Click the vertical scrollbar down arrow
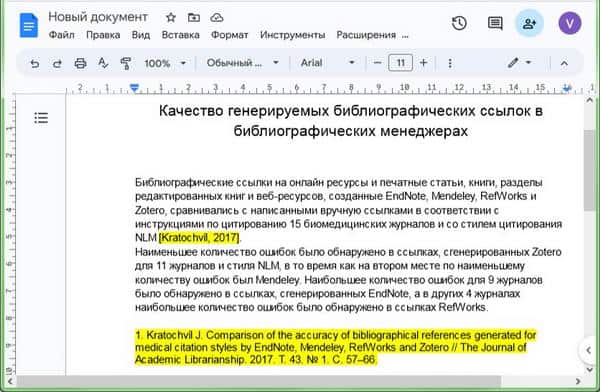 click(x=589, y=369)
